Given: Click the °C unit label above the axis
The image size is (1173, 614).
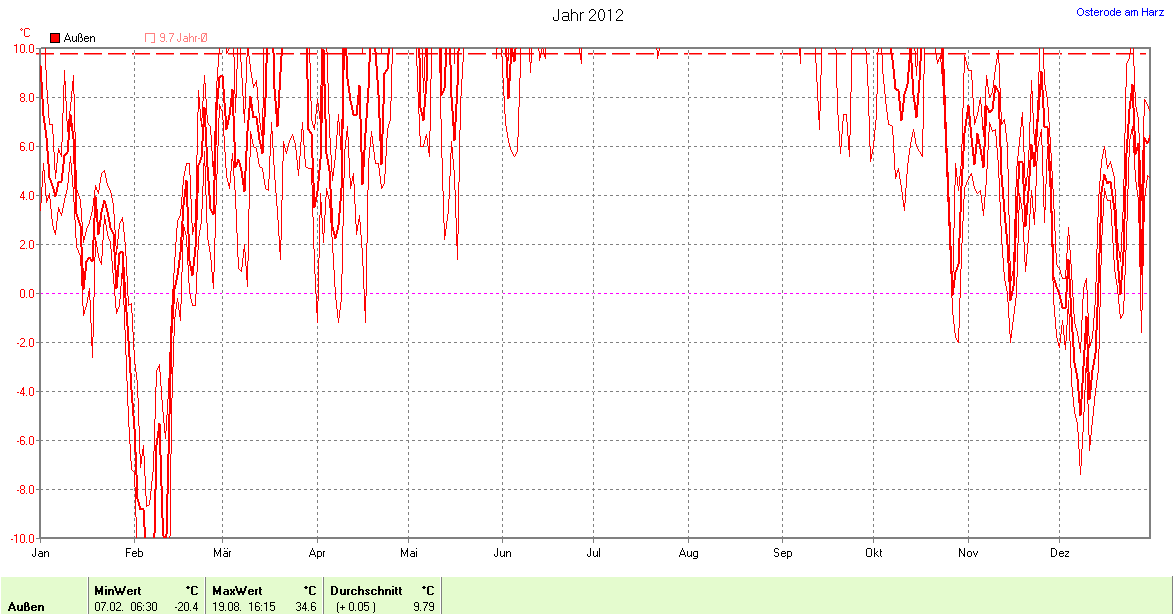Looking at the screenshot, I should pos(25,33).
